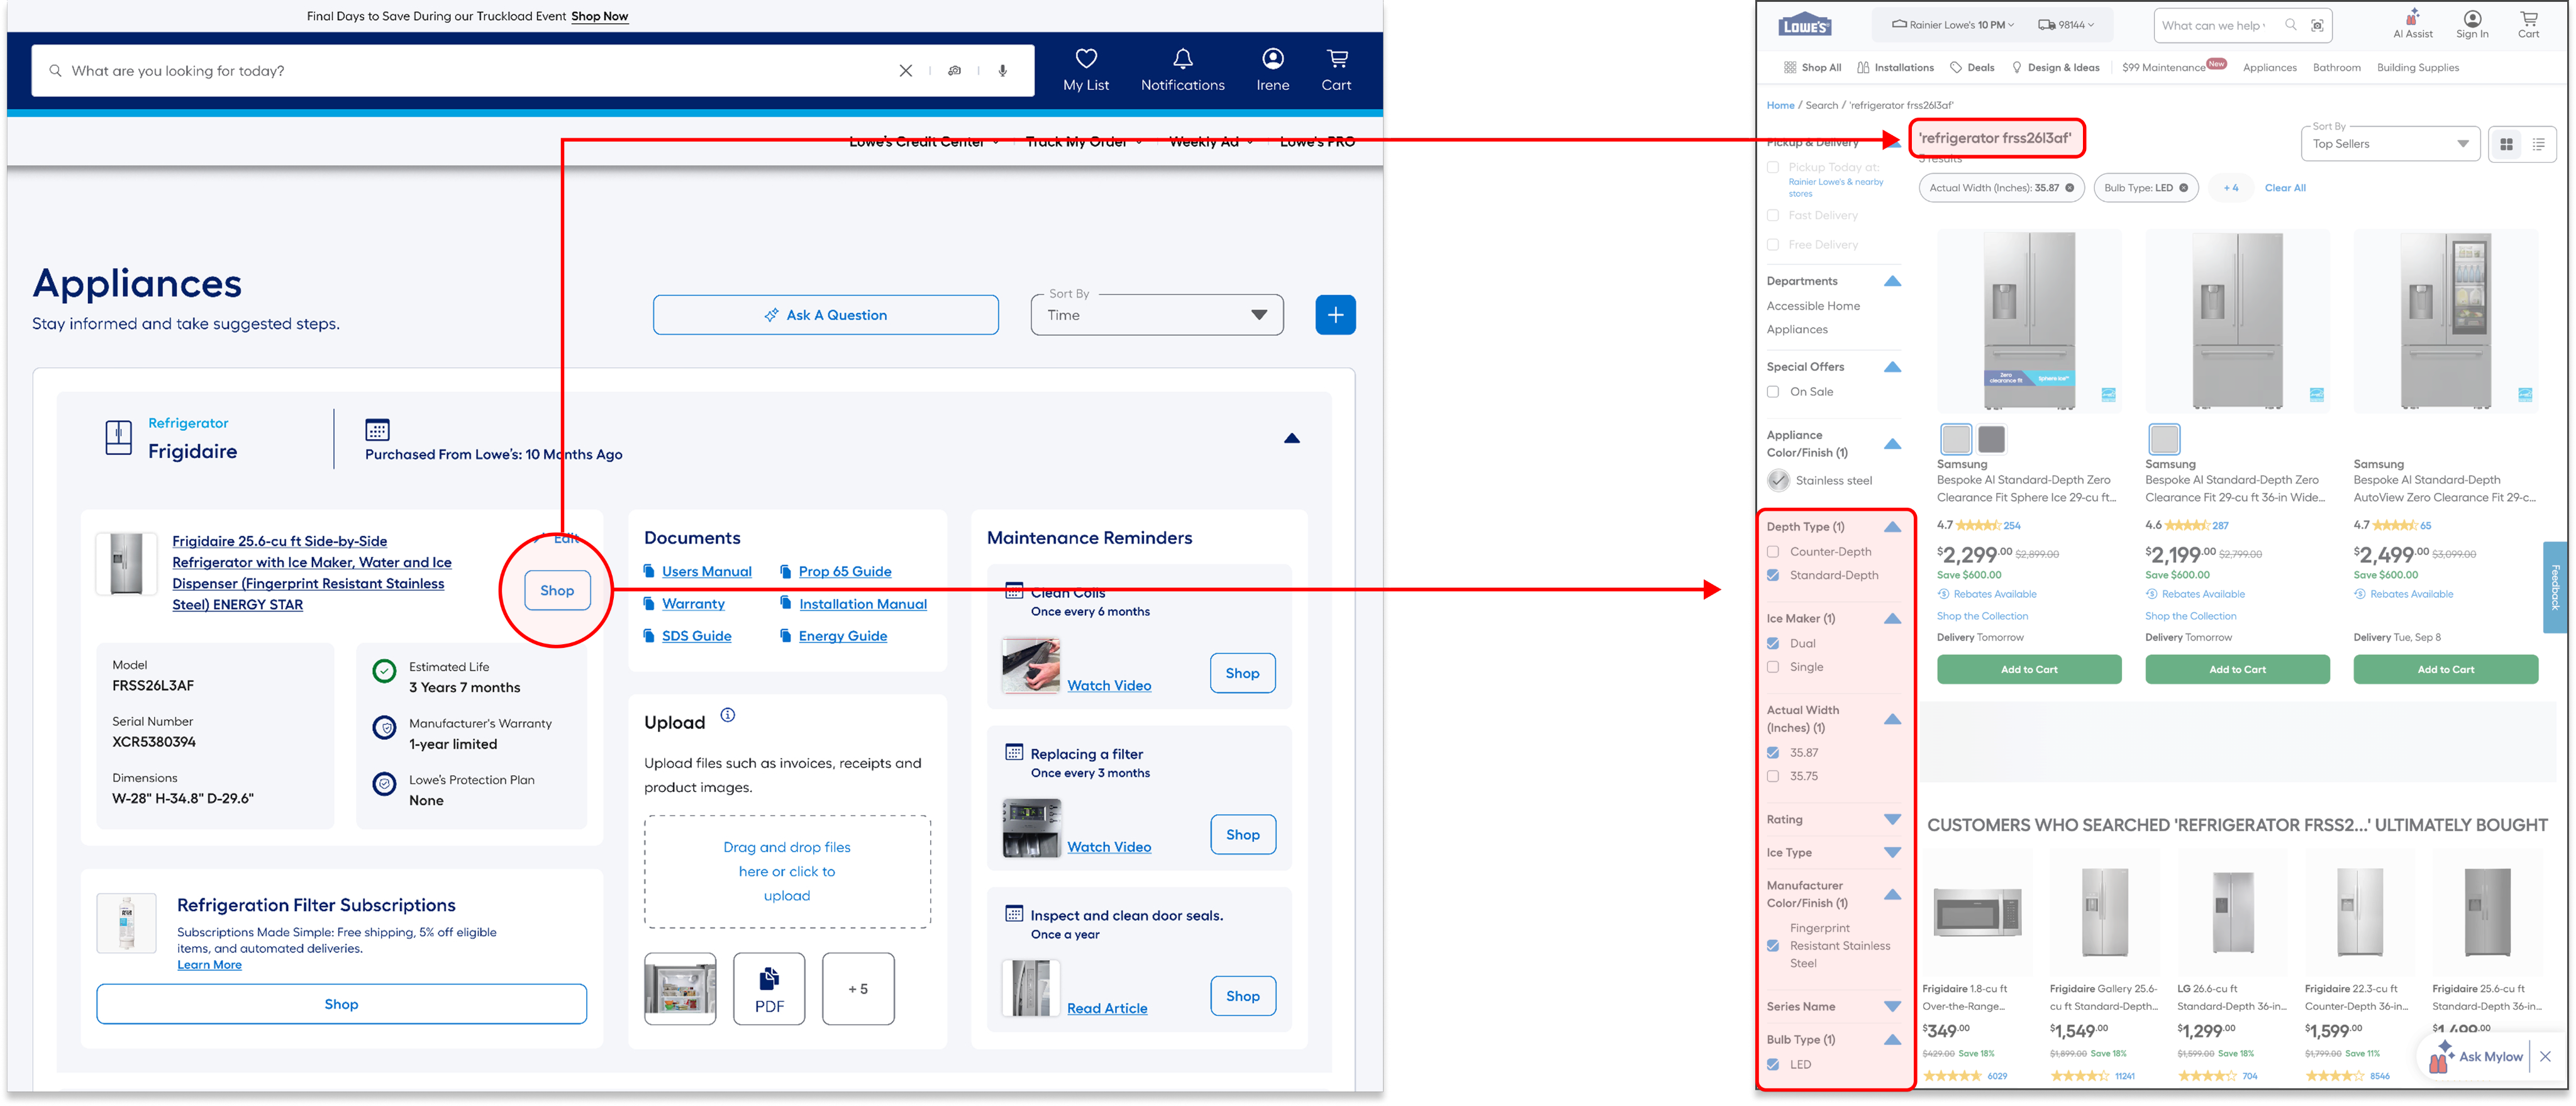Collapse the Frigidaire refrigerator card arrow
2576x1106 pixels.
point(1292,438)
